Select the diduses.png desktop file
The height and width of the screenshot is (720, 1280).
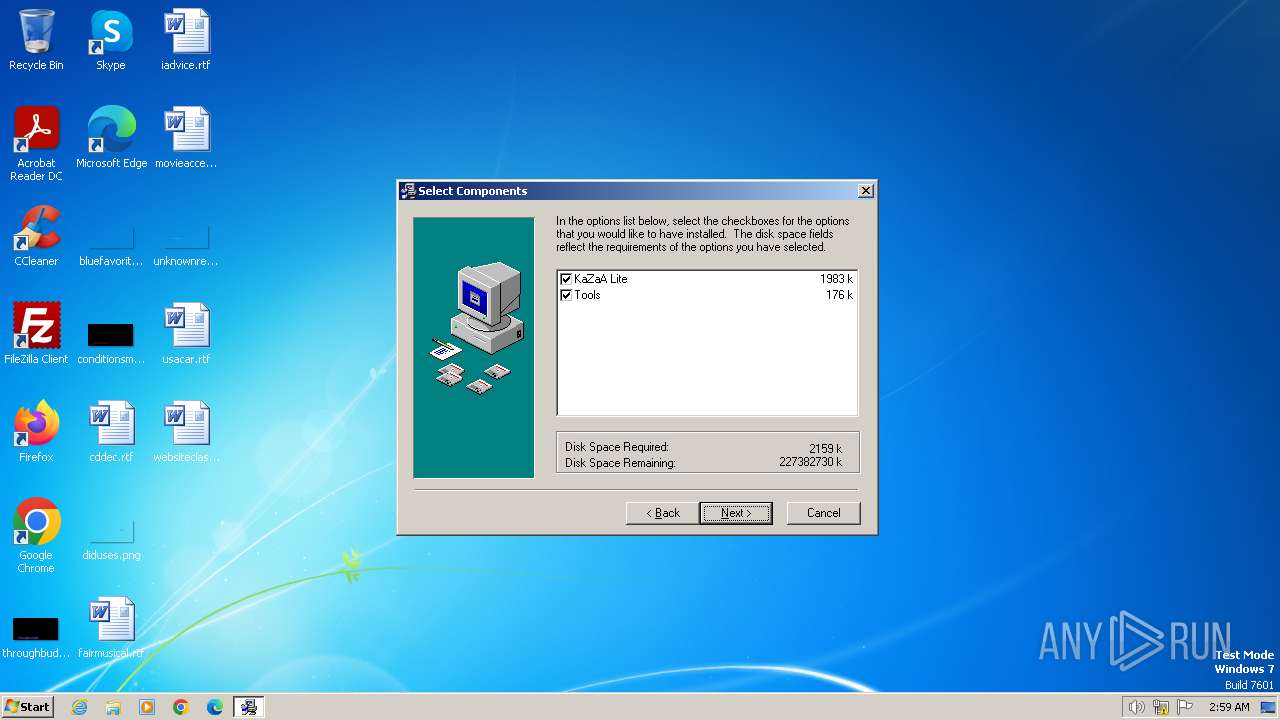pos(111,538)
